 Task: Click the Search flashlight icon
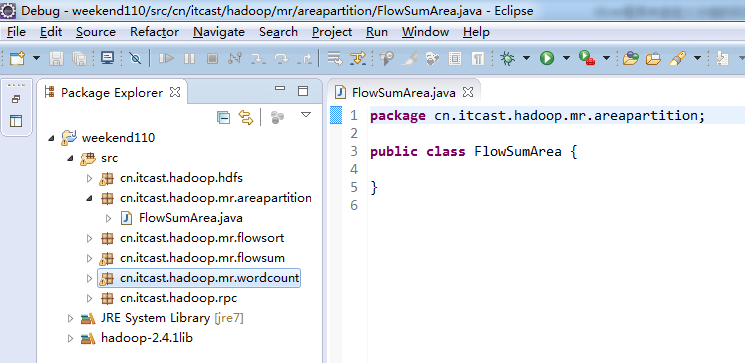(x=678, y=58)
